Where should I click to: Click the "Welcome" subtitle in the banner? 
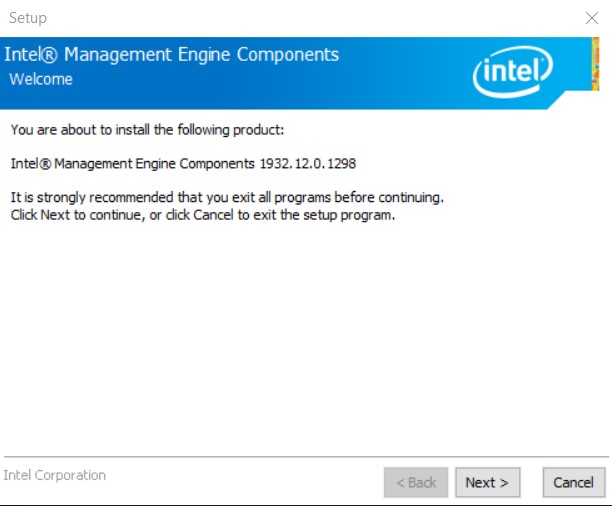[41, 79]
